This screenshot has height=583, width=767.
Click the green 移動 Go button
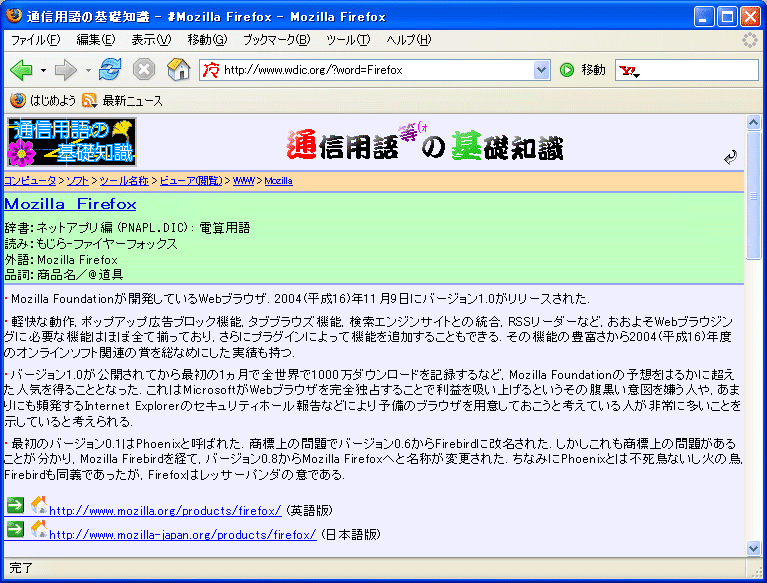582,70
